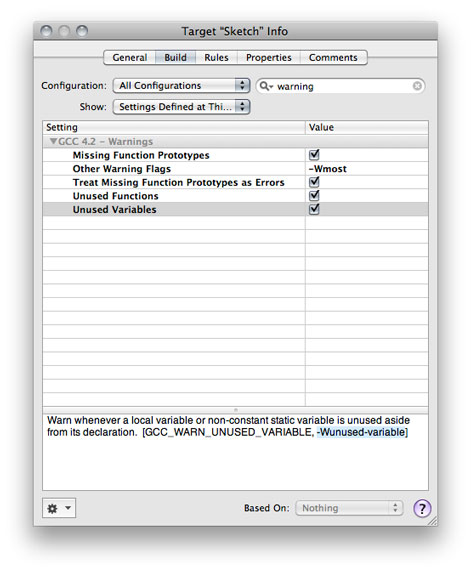Open the Configuration dropdown
Image resolution: width=471 pixels, height=573 pixels.
click(x=181, y=86)
